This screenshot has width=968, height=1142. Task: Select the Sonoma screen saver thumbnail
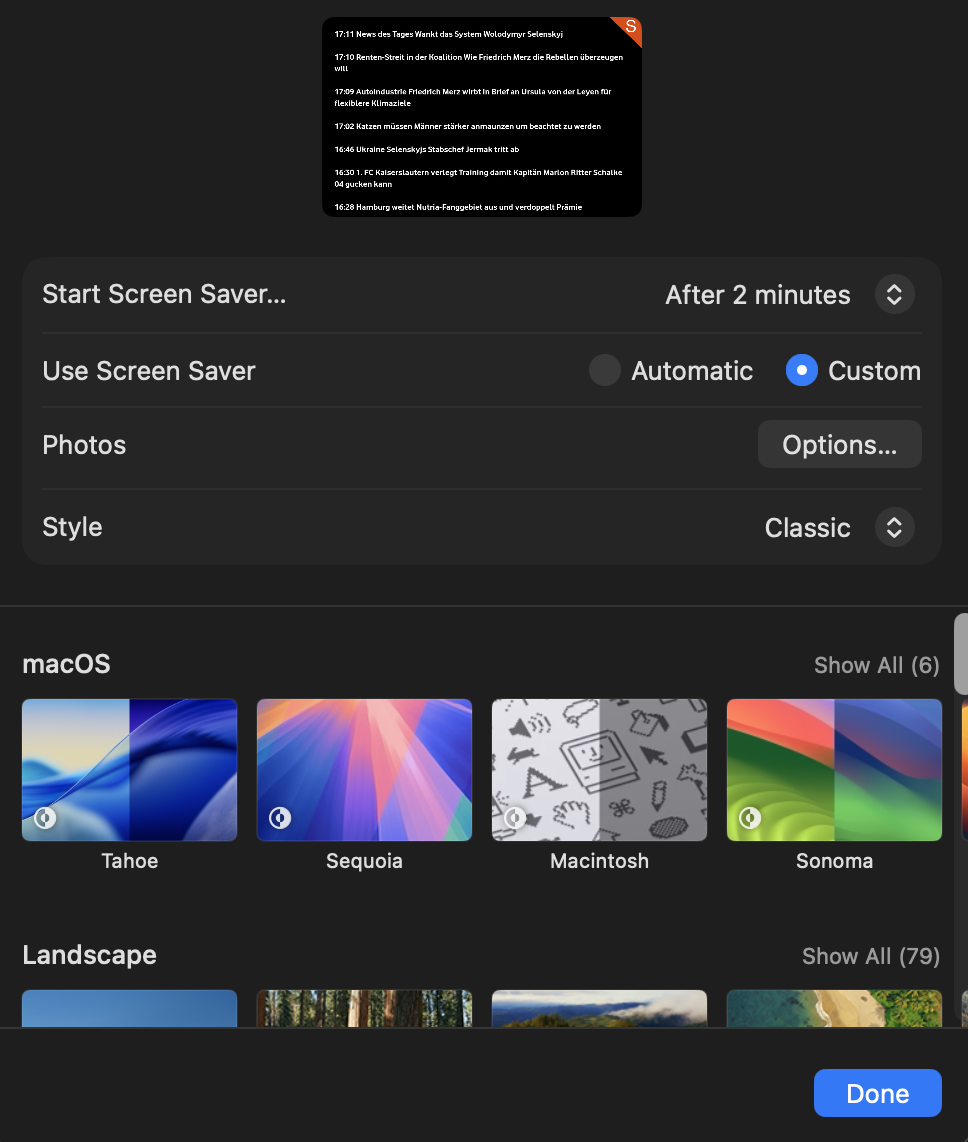tap(834, 769)
